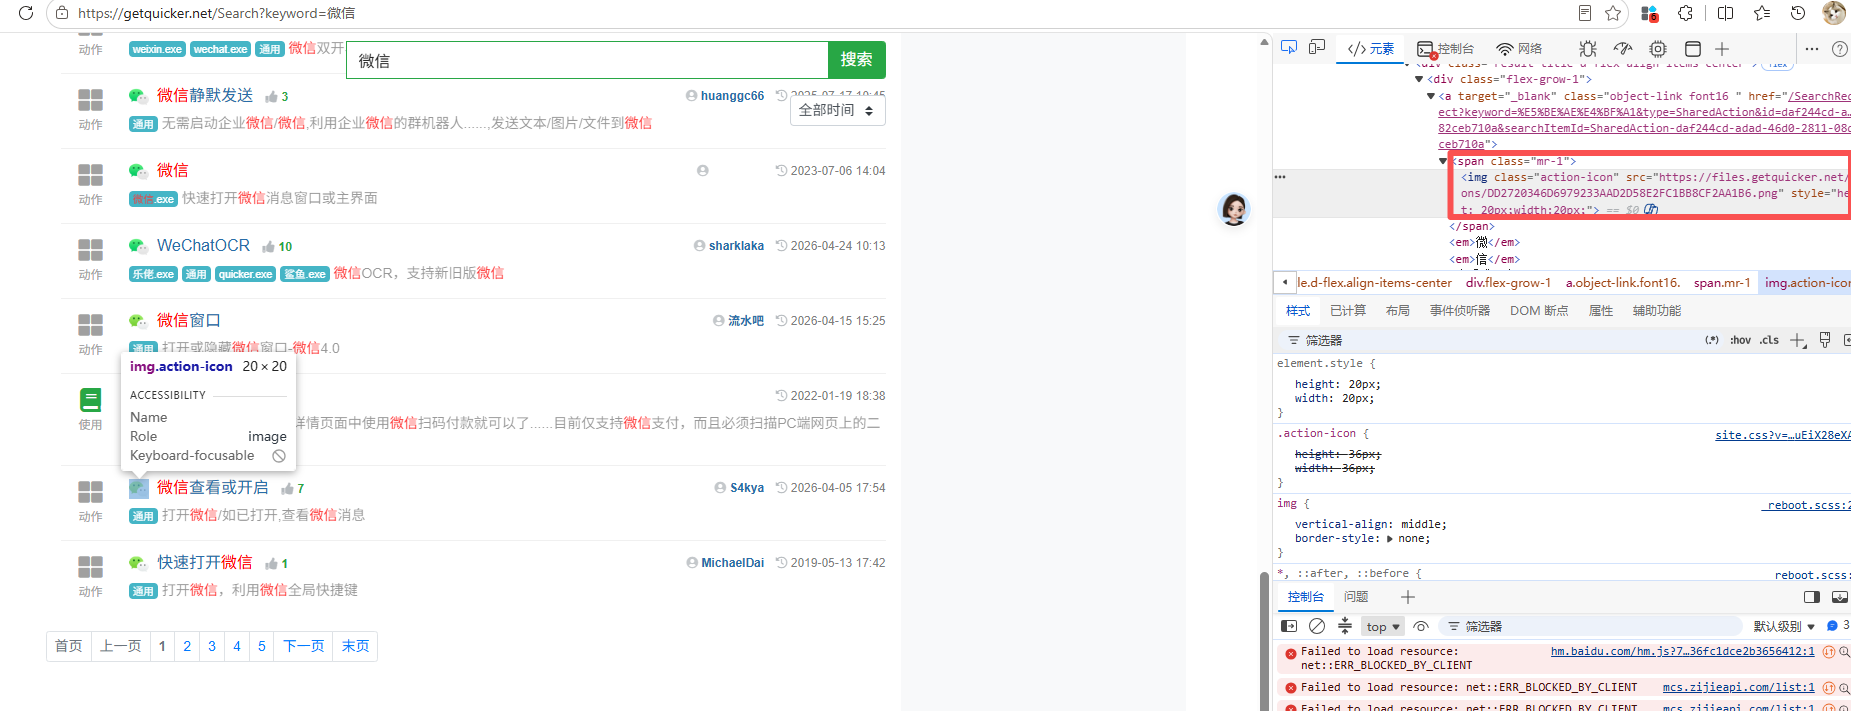Open the DevTools performance gauge tool

[1623, 49]
